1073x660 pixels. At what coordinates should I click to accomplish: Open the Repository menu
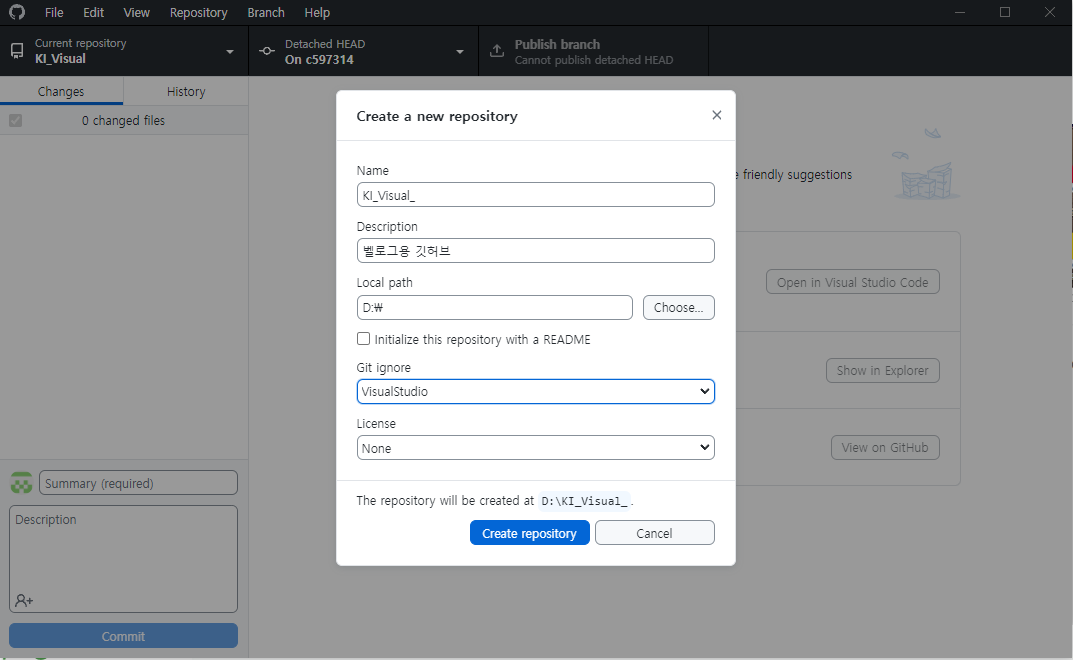(x=198, y=12)
